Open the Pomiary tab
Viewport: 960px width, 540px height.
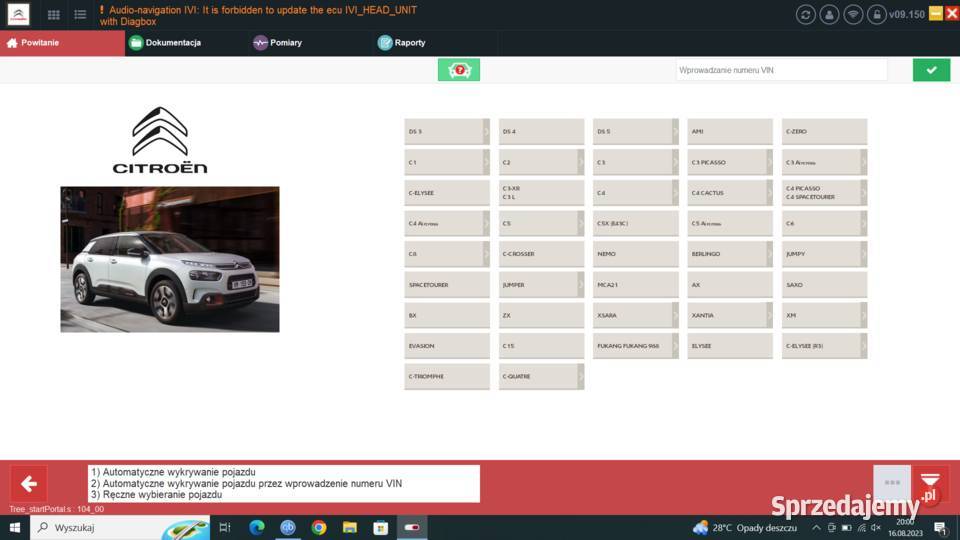coord(278,43)
